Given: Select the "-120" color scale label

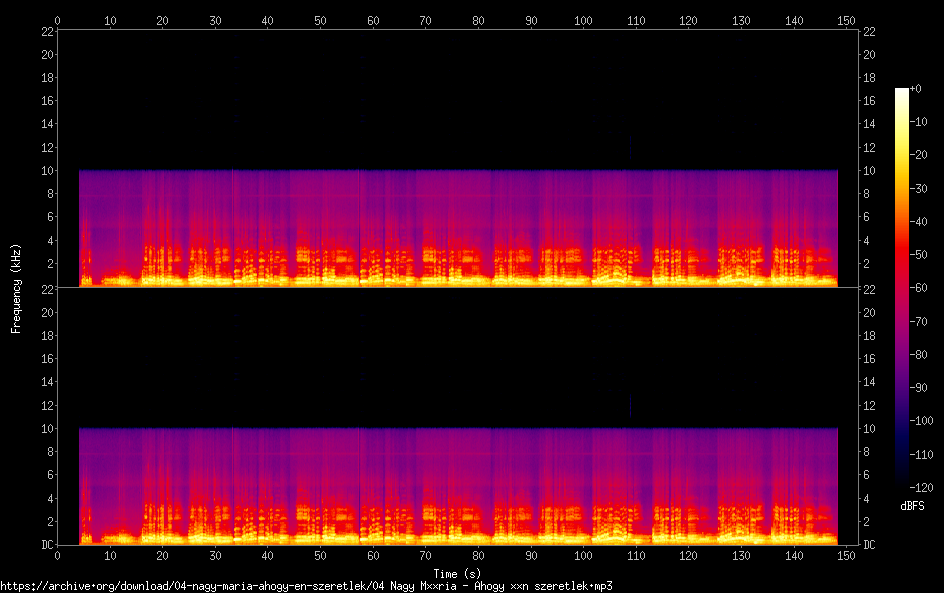Looking at the screenshot, I should [x=921, y=488].
